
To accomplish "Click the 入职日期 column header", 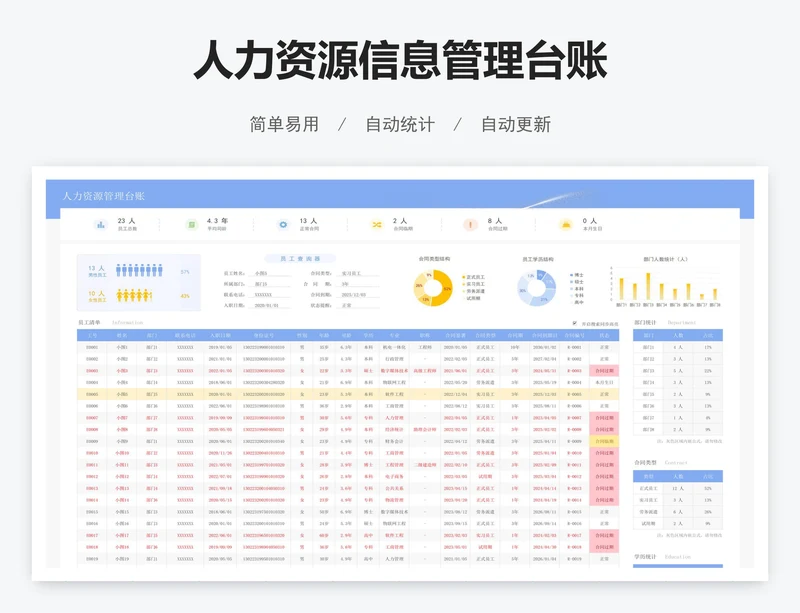I will pyautogui.click(x=220, y=335).
